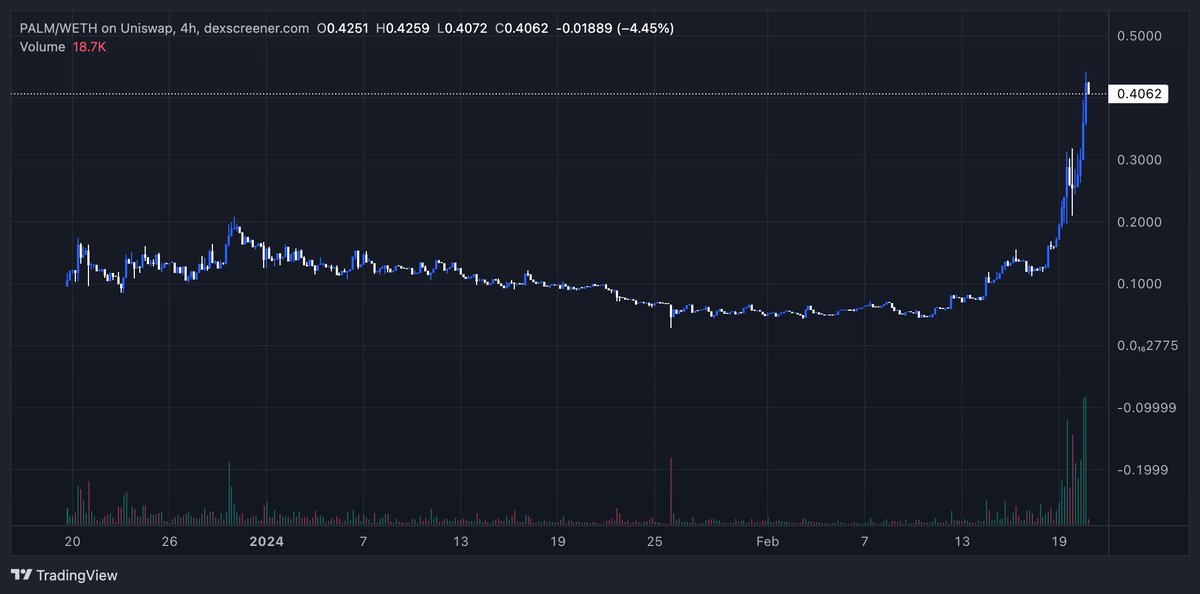Toggle the Volume indicator legend

click(x=41, y=47)
